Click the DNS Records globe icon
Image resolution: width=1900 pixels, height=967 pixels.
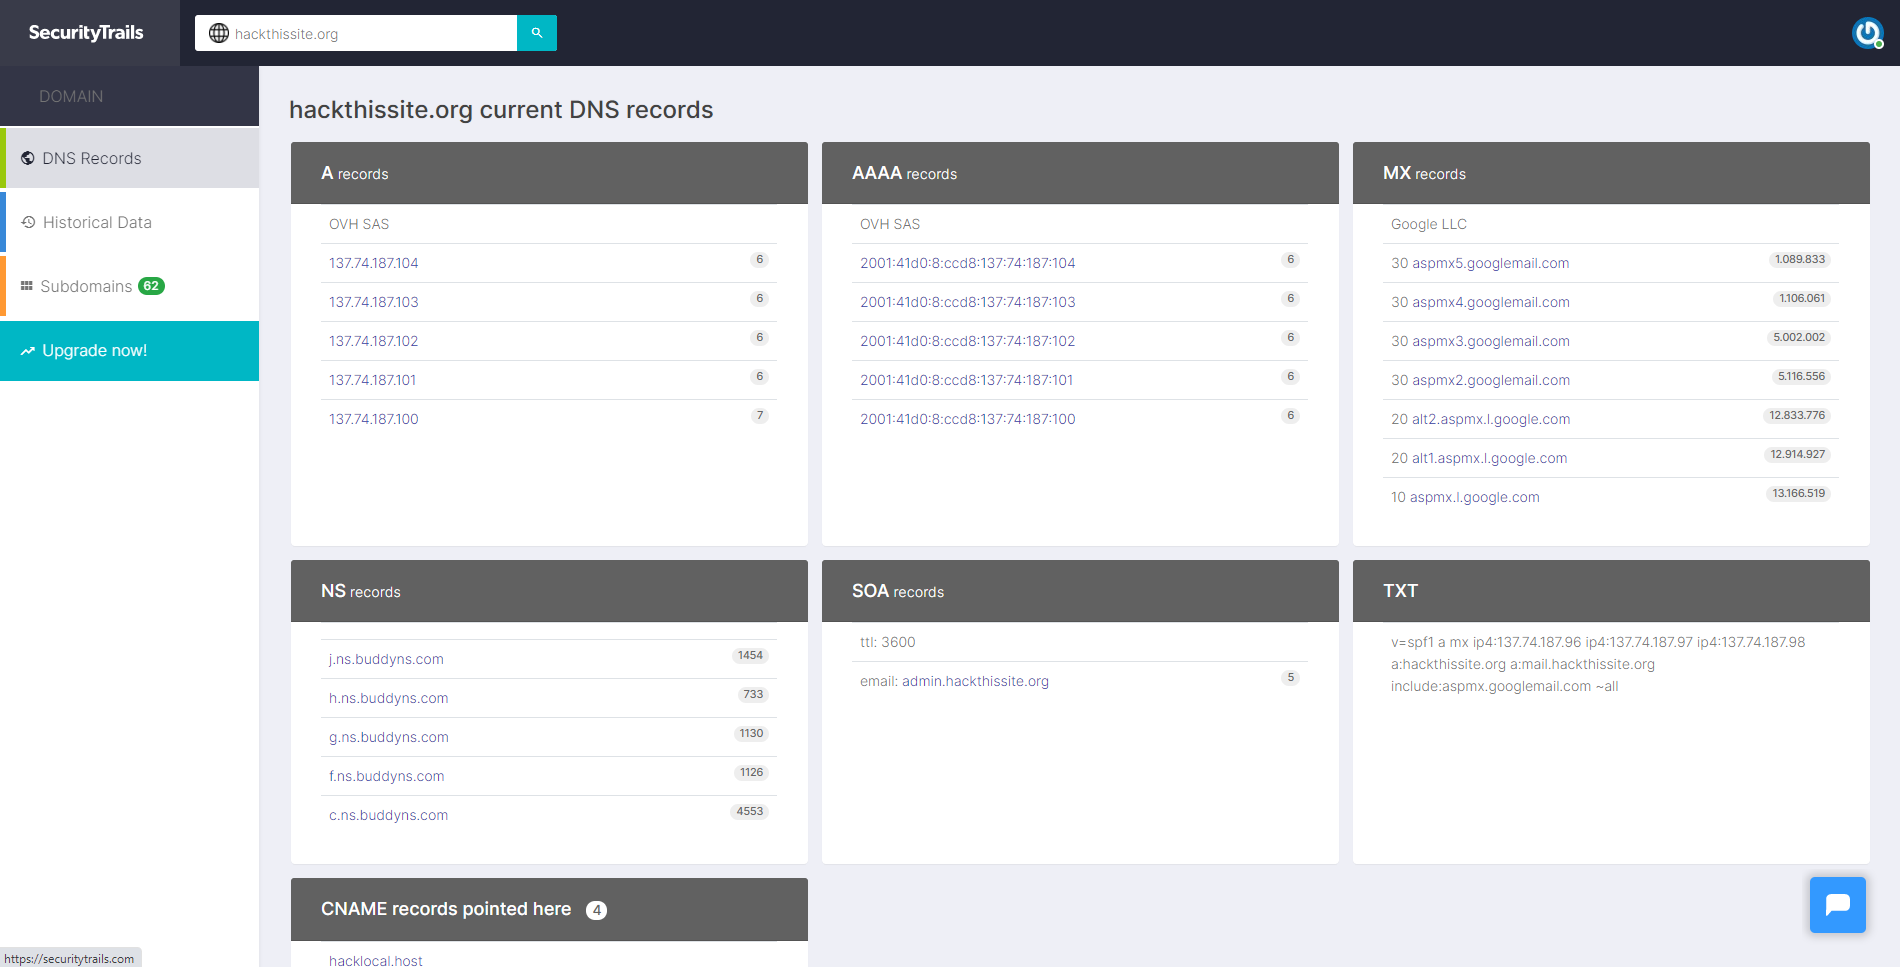(x=28, y=158)
